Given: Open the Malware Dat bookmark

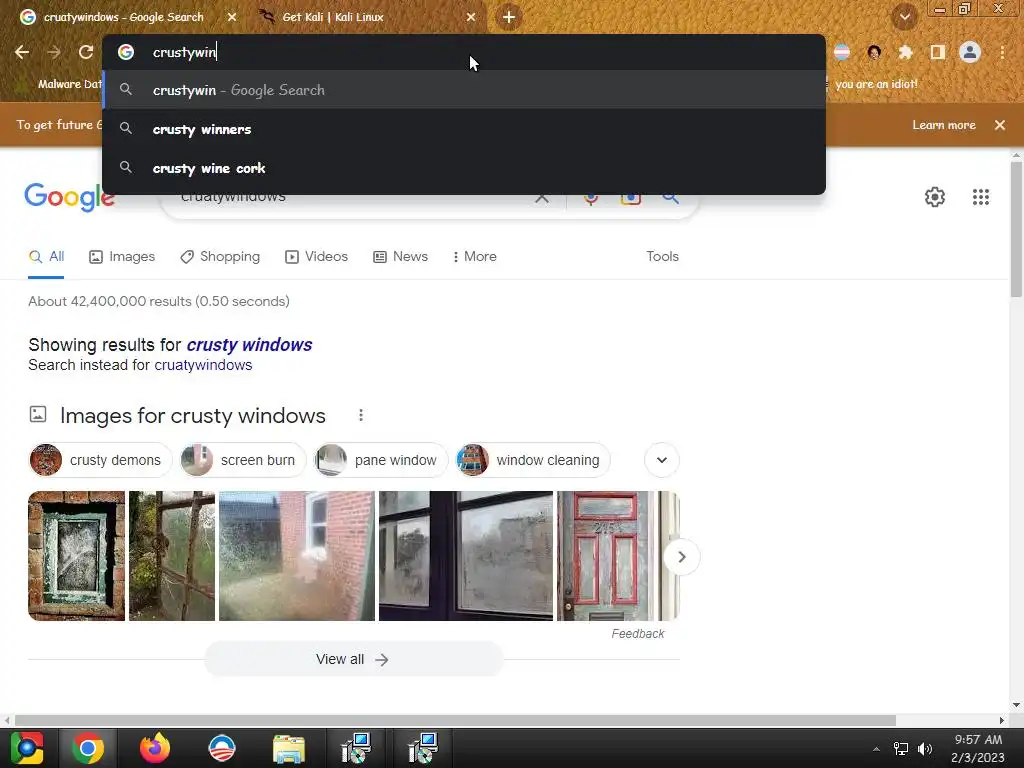Looking at the screenshot, I should click(60, 84).
